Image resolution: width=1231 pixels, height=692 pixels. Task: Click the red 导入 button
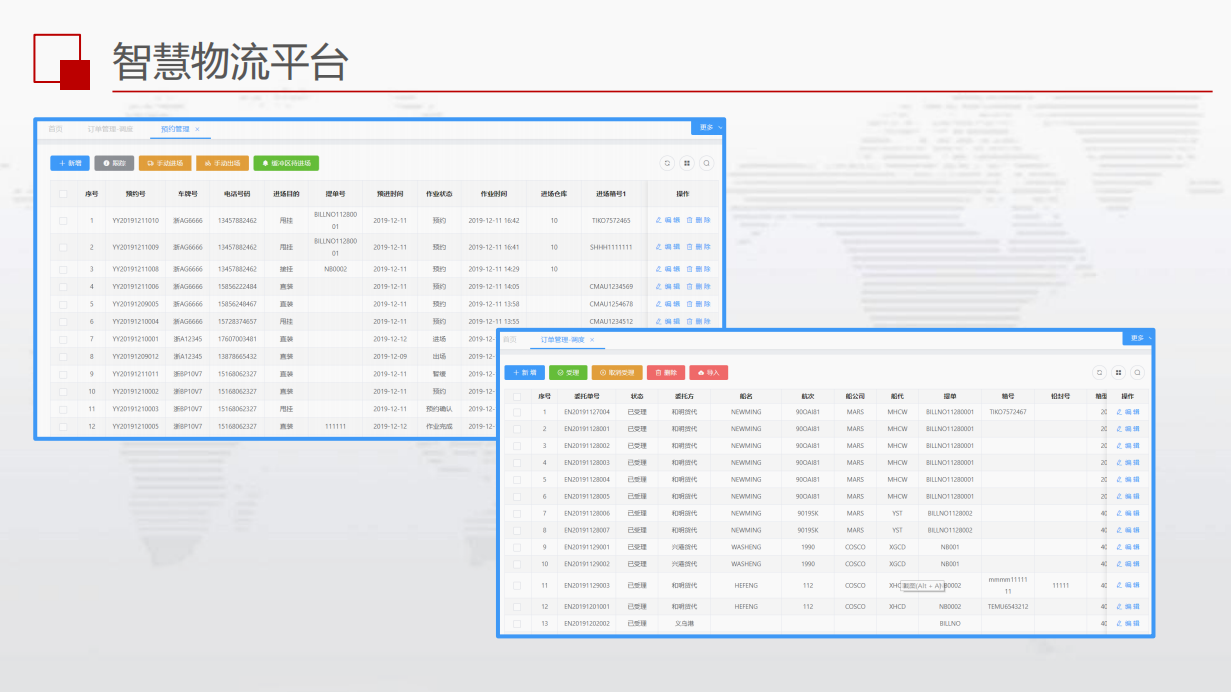tap(708, 372)
